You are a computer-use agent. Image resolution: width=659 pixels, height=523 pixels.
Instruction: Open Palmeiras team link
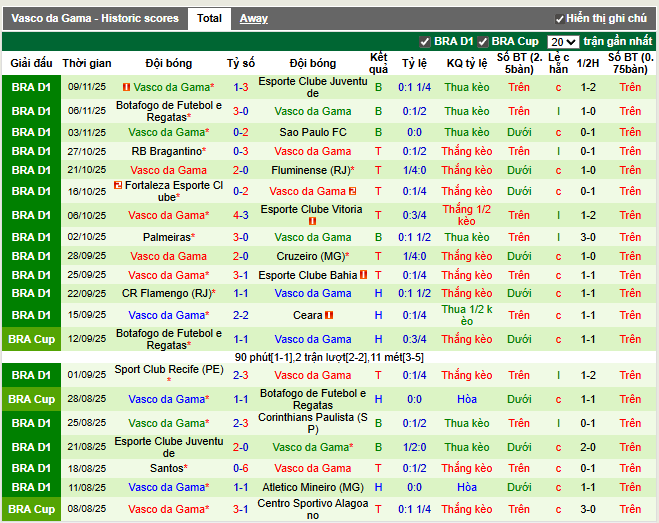coord(167,237)
